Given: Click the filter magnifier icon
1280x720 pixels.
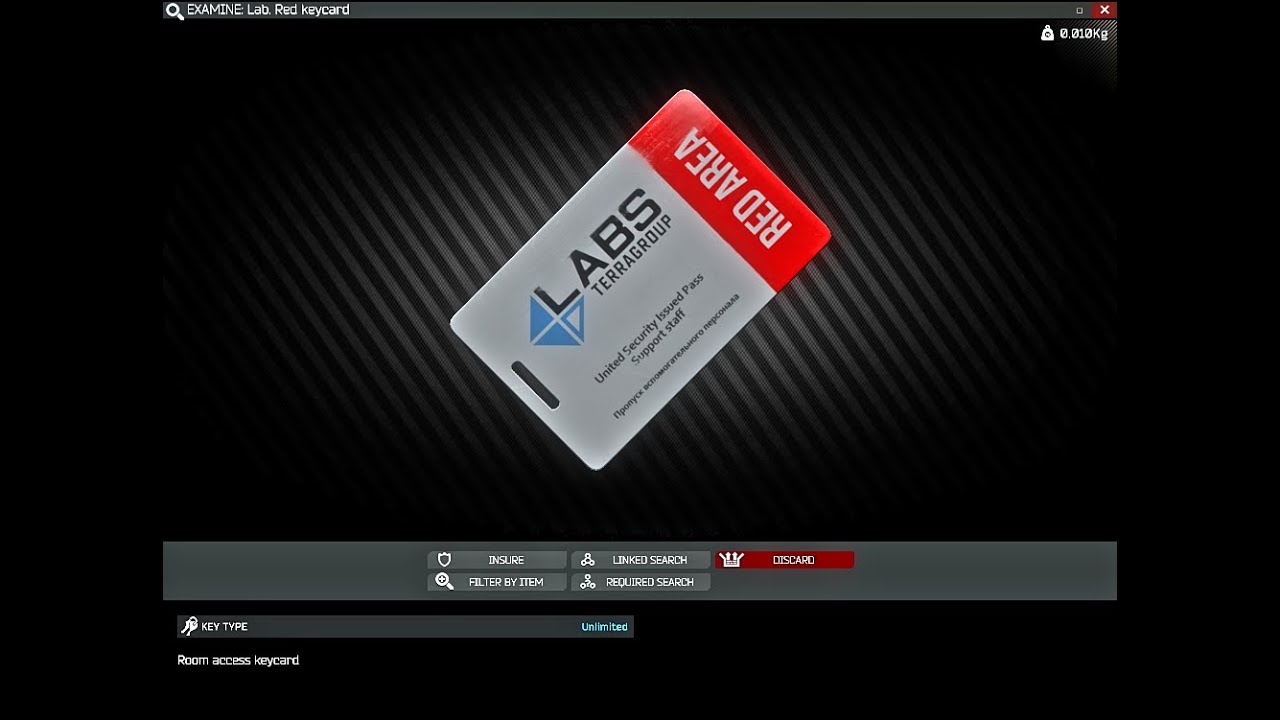Looking at the screenshot, I should (445, 582).
